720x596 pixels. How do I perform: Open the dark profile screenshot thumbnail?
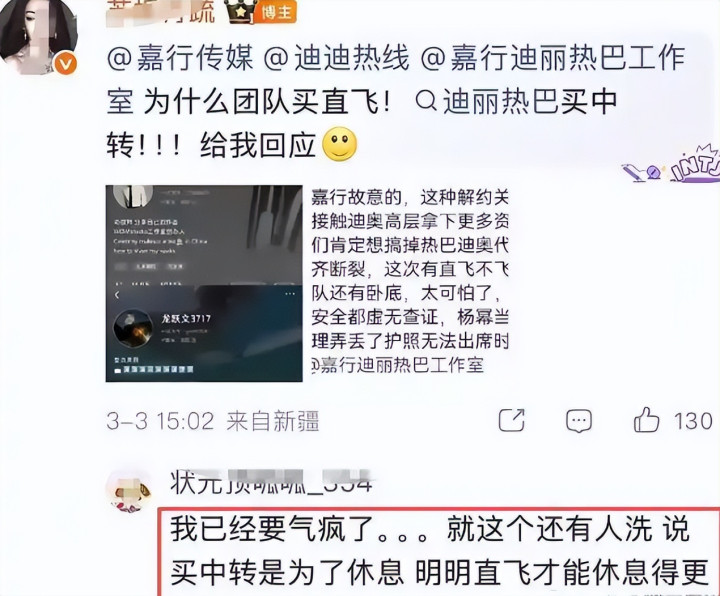pyautogui.click(x=204, y=283)
